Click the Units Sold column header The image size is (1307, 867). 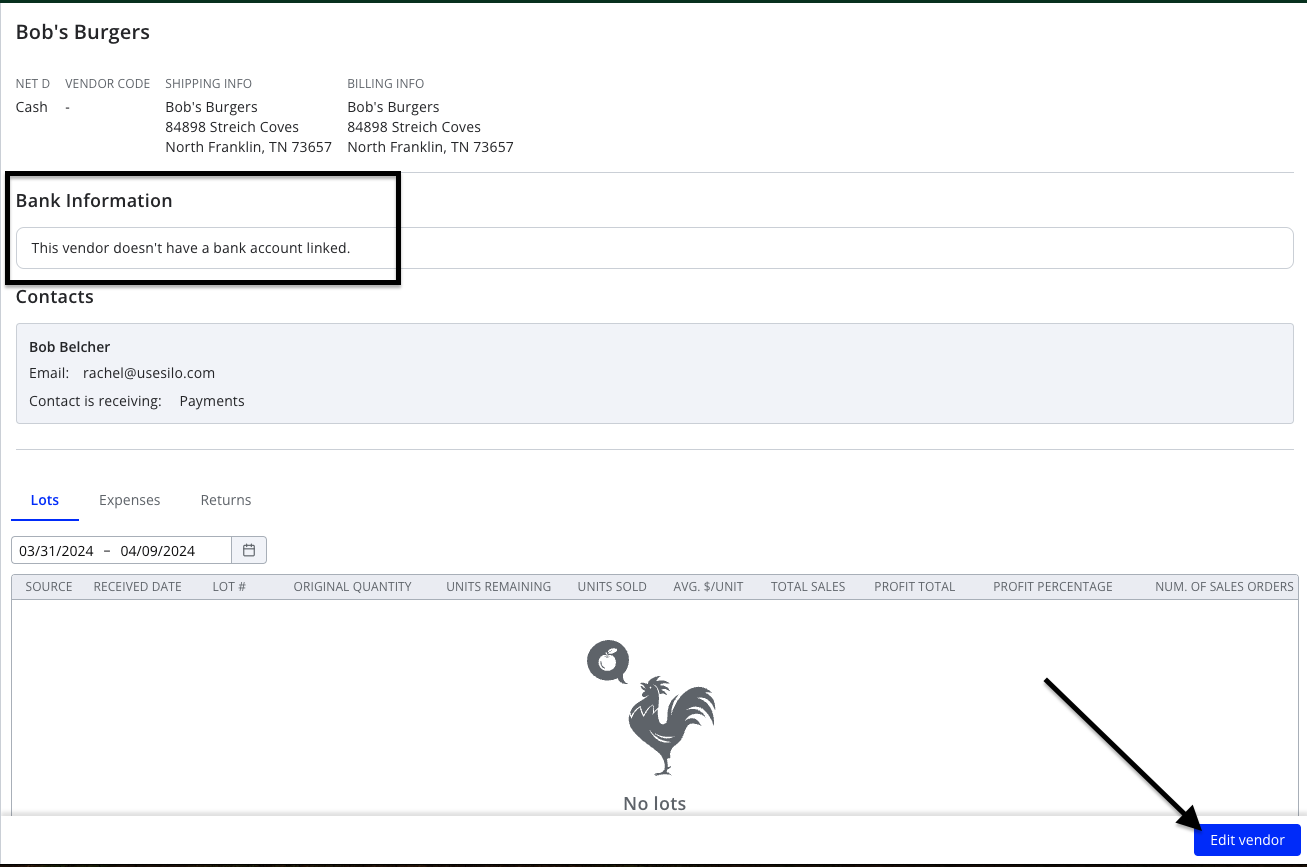click(x=612, y=587)
